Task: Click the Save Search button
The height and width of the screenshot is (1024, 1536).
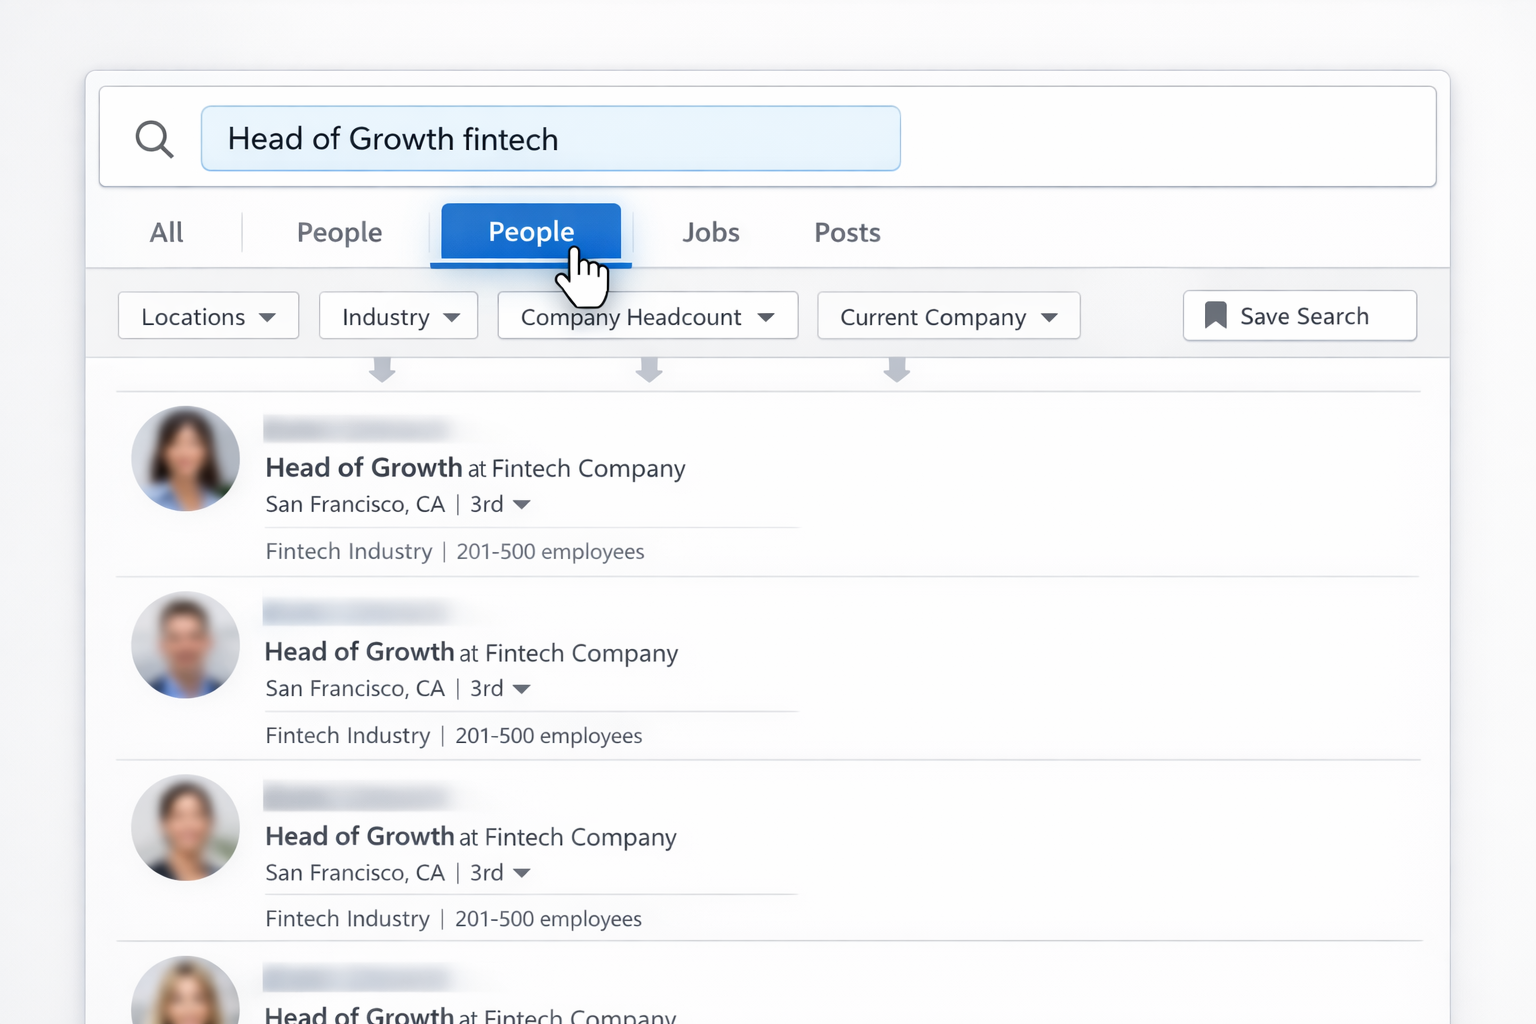Action: 1300,316
